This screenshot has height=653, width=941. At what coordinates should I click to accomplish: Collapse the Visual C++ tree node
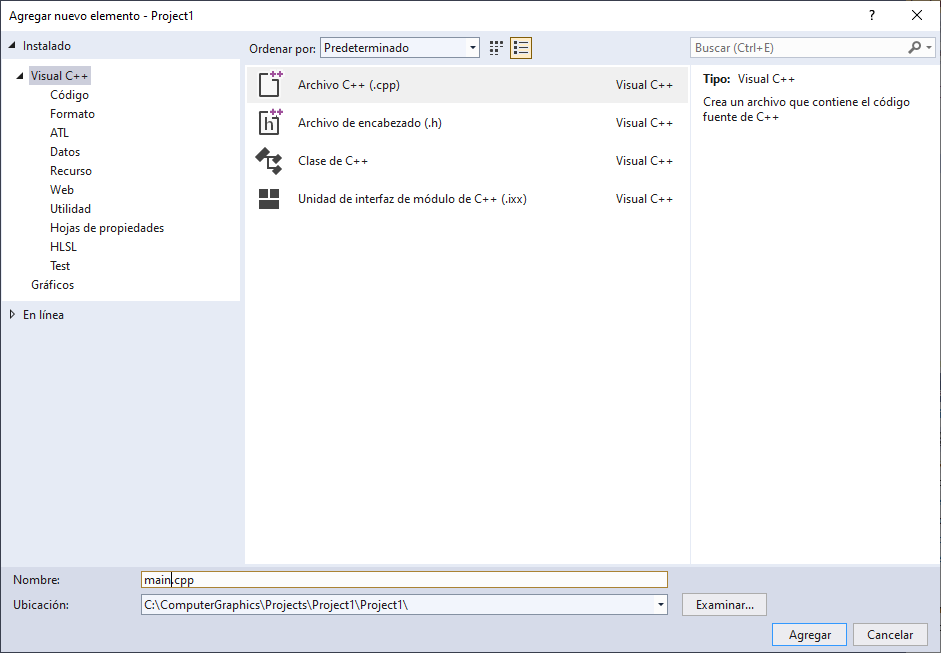(20, 76)
